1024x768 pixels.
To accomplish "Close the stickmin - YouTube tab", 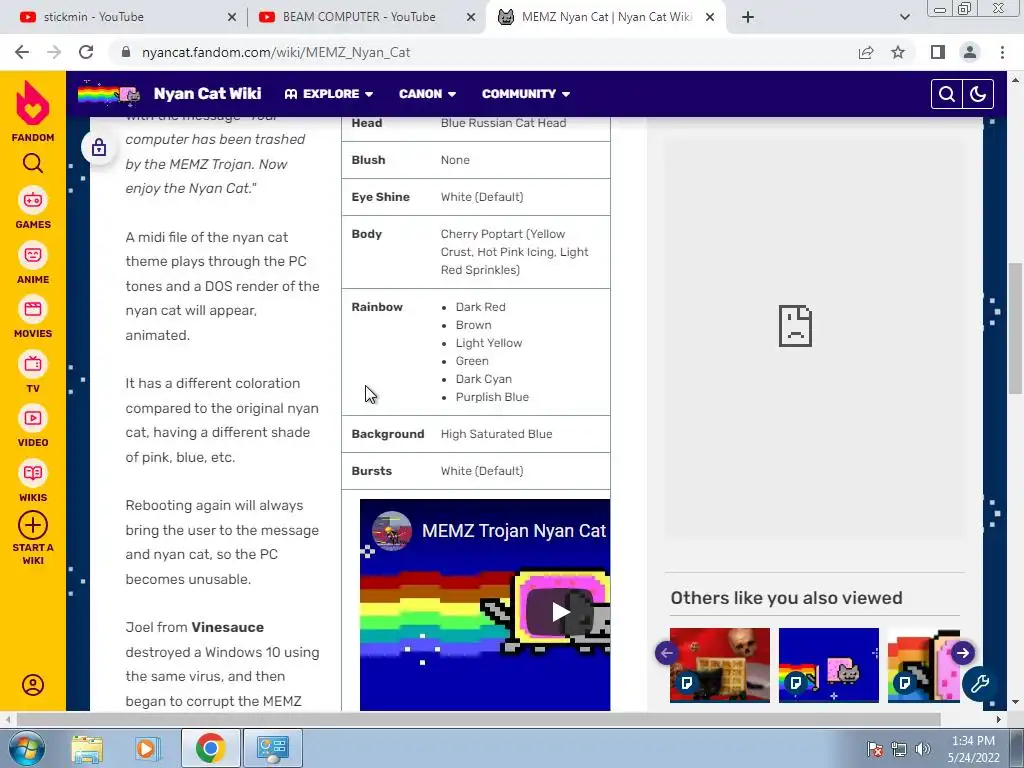I will click(x=232, y=17).
